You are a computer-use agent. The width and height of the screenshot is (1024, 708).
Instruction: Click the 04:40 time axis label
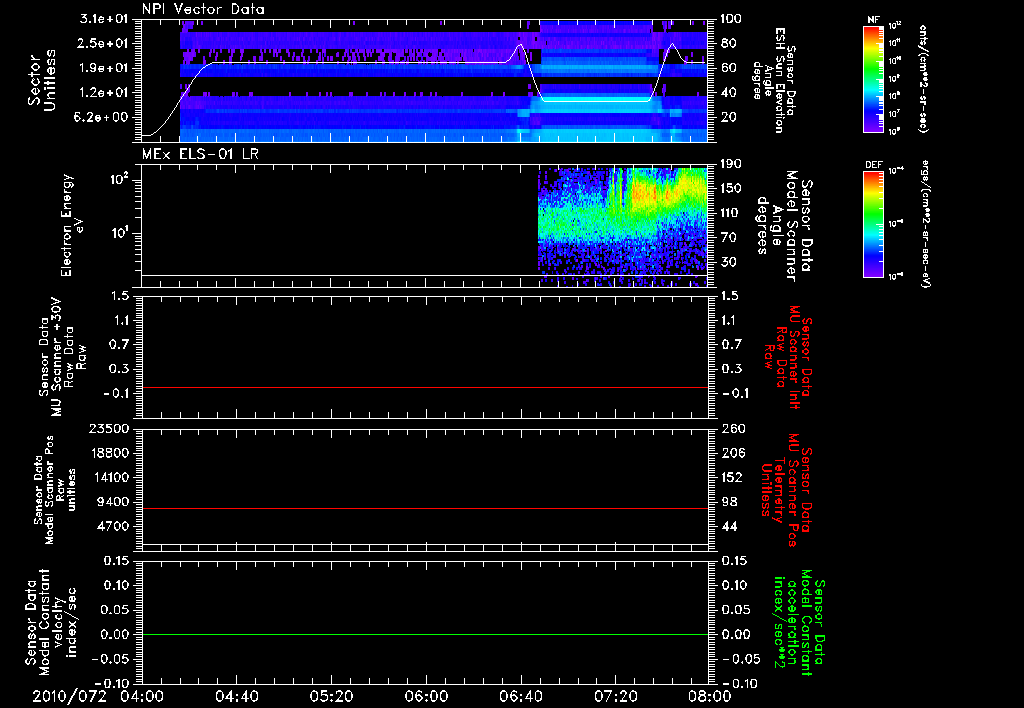point(236,696)
